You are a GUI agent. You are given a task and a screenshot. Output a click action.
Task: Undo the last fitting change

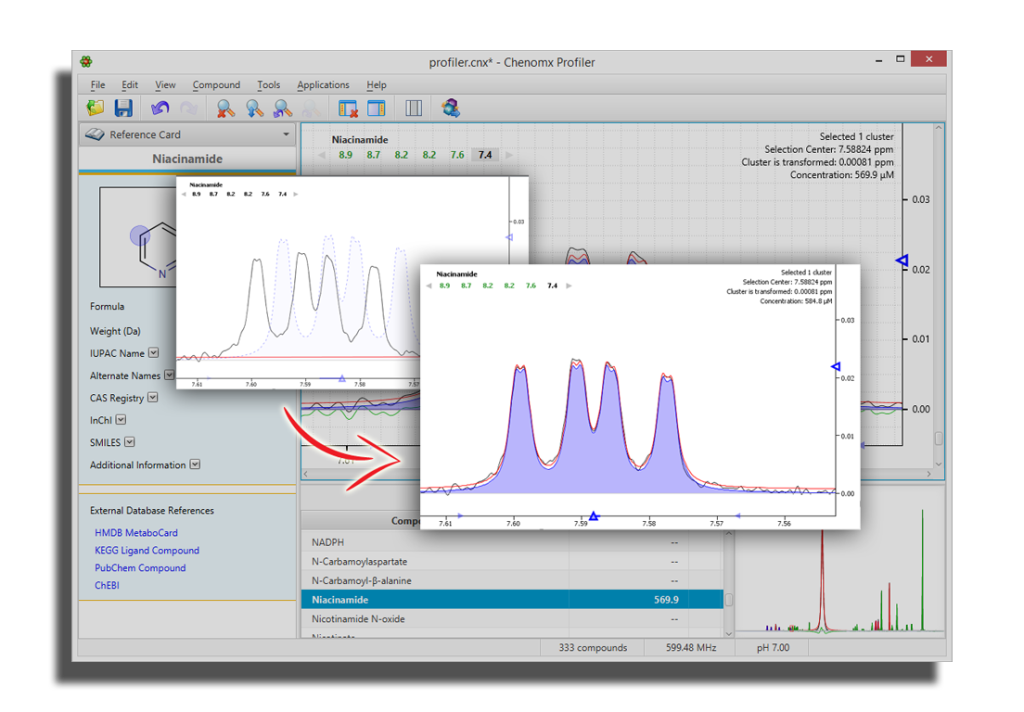[x=159, y=108]
